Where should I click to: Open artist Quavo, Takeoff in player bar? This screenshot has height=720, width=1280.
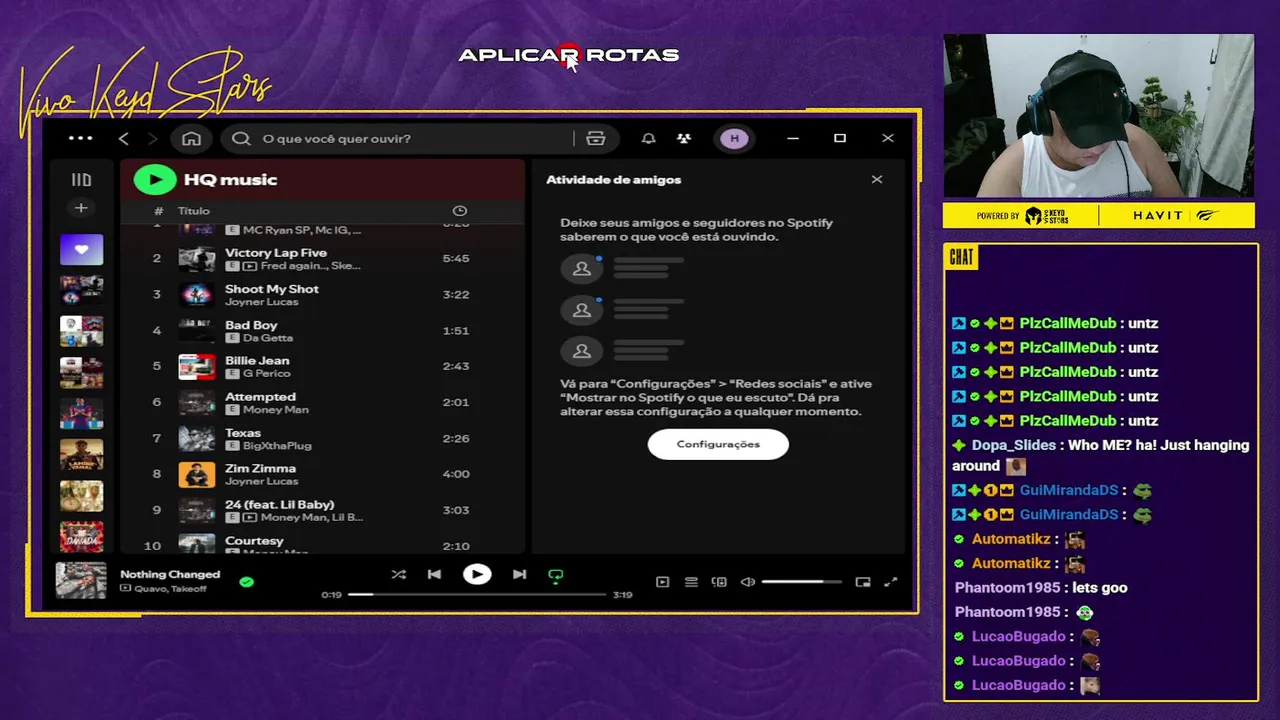click(x=168, y=588)
